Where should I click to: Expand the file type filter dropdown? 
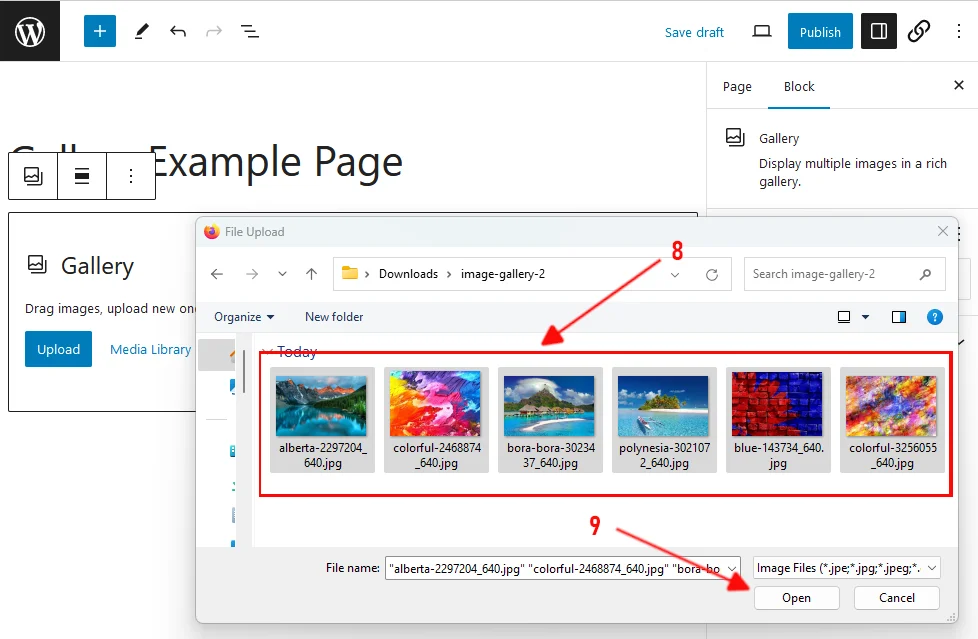(x=846, y=568)
